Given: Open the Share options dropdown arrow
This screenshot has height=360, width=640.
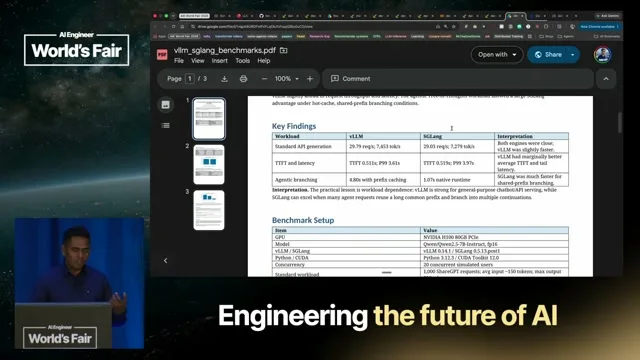Looking at the screenshot, I should point(573,55).
